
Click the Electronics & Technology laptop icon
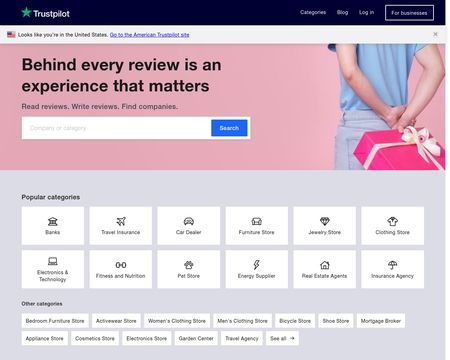pos(53,261)
